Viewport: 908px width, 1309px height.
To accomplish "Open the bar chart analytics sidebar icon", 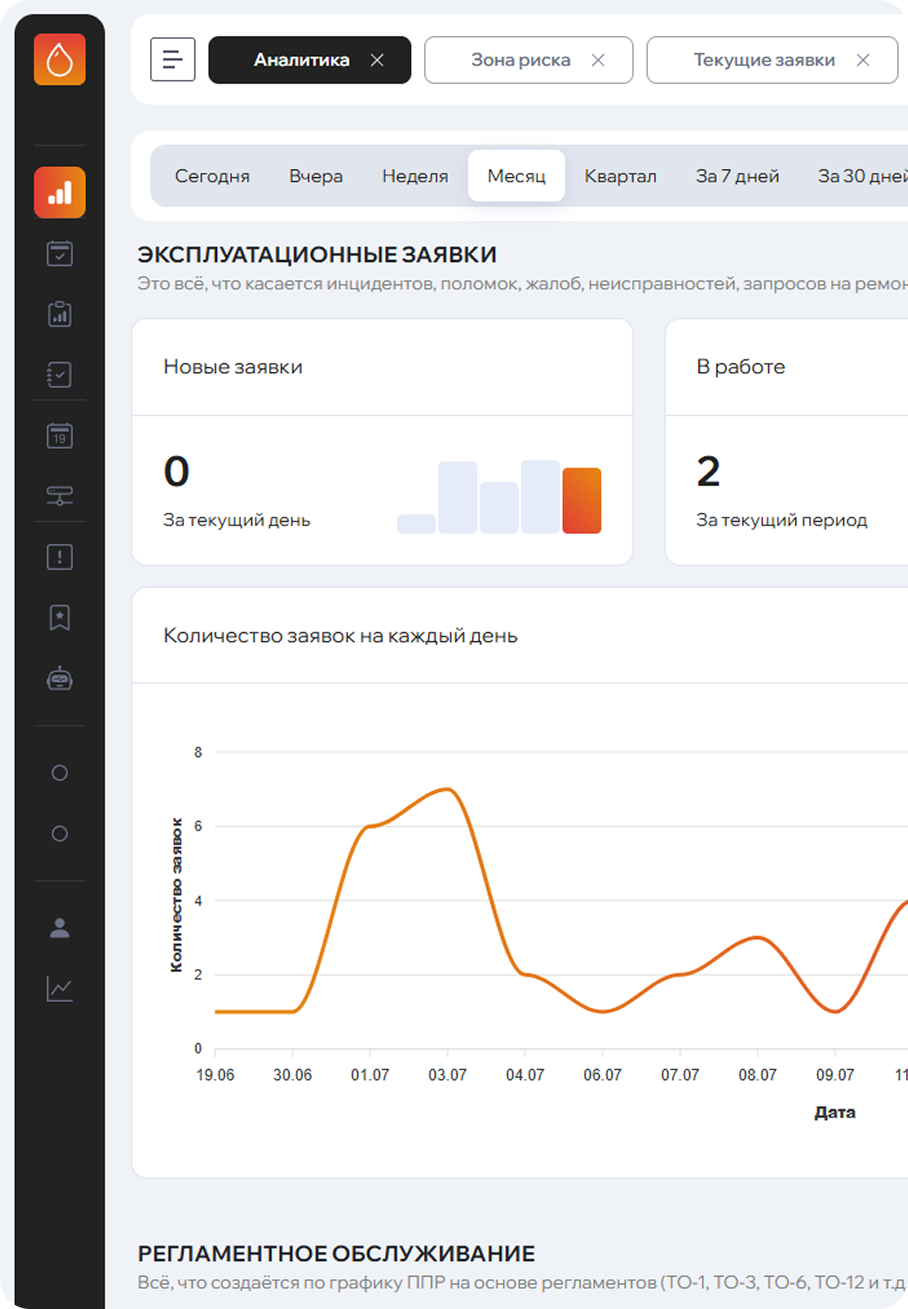I will (59, 192).
